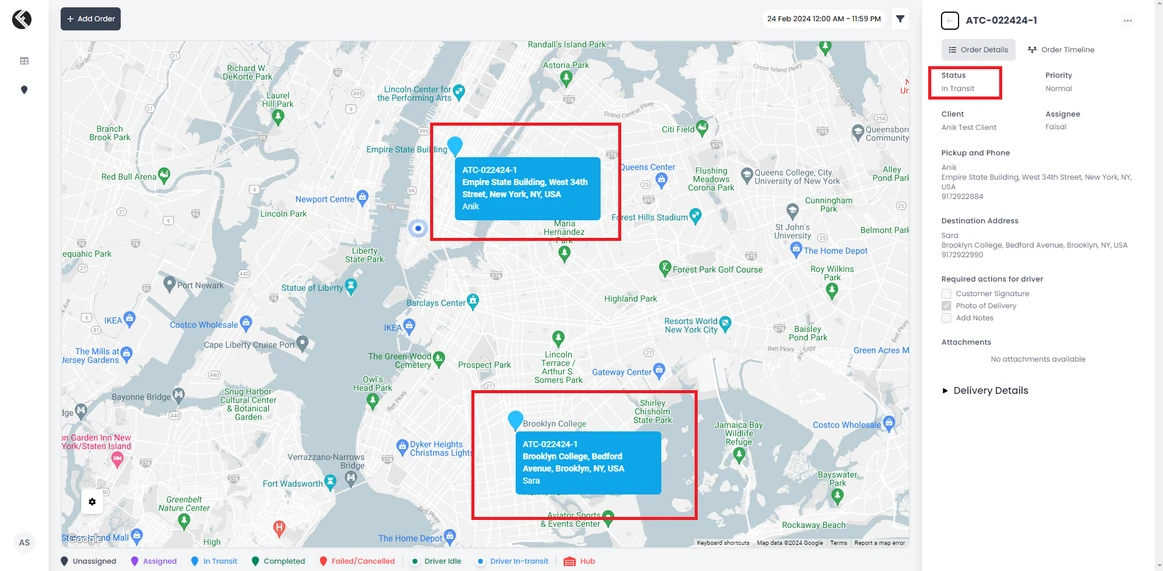The height and width of the screenshot is (571, 1163).
Task: Uncheck the Photo of Delivery checkbox
Action: coord(946,306)
